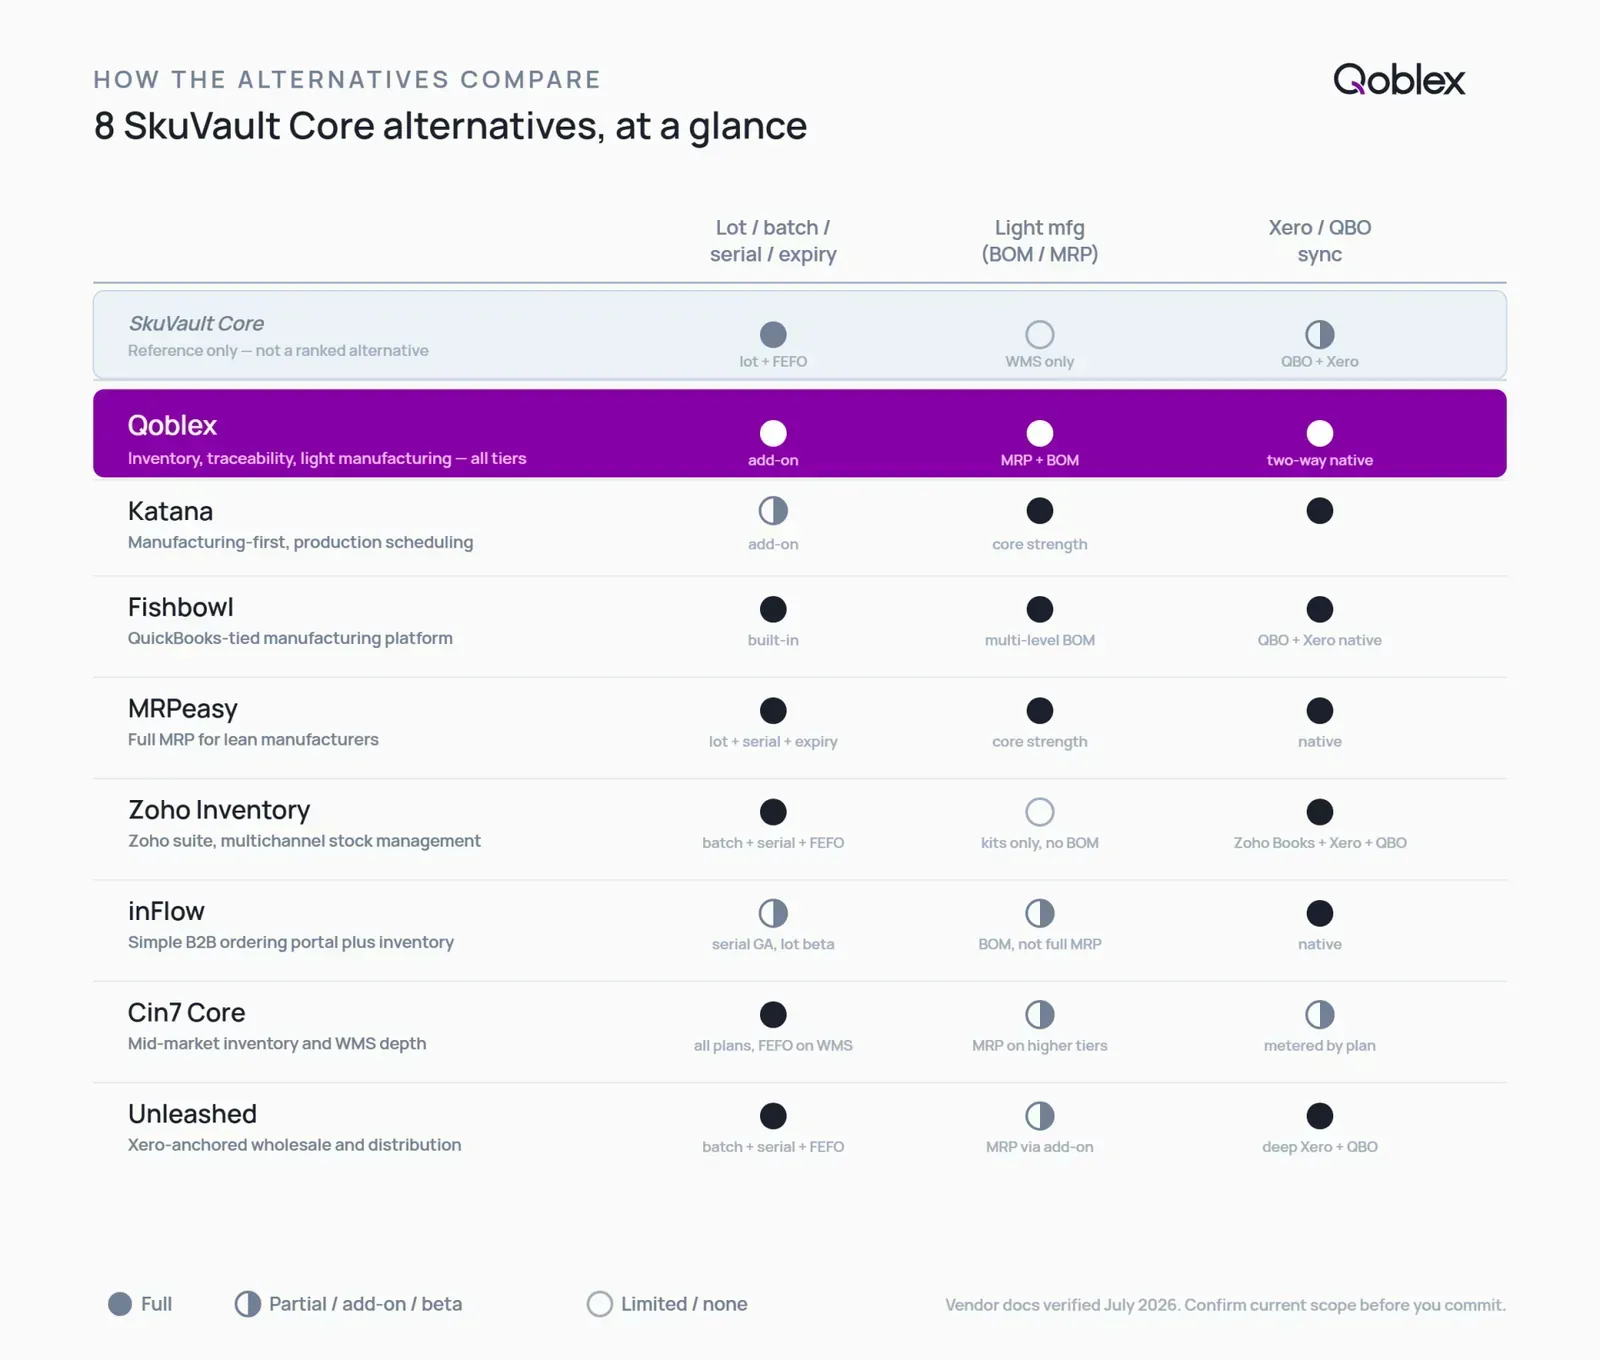Image resolution: width=1600 pixels, height=1360 pixels.
Task: Click 'Xero-anchored wholesale and distribution' text
Action: (x=294, y=1144)
